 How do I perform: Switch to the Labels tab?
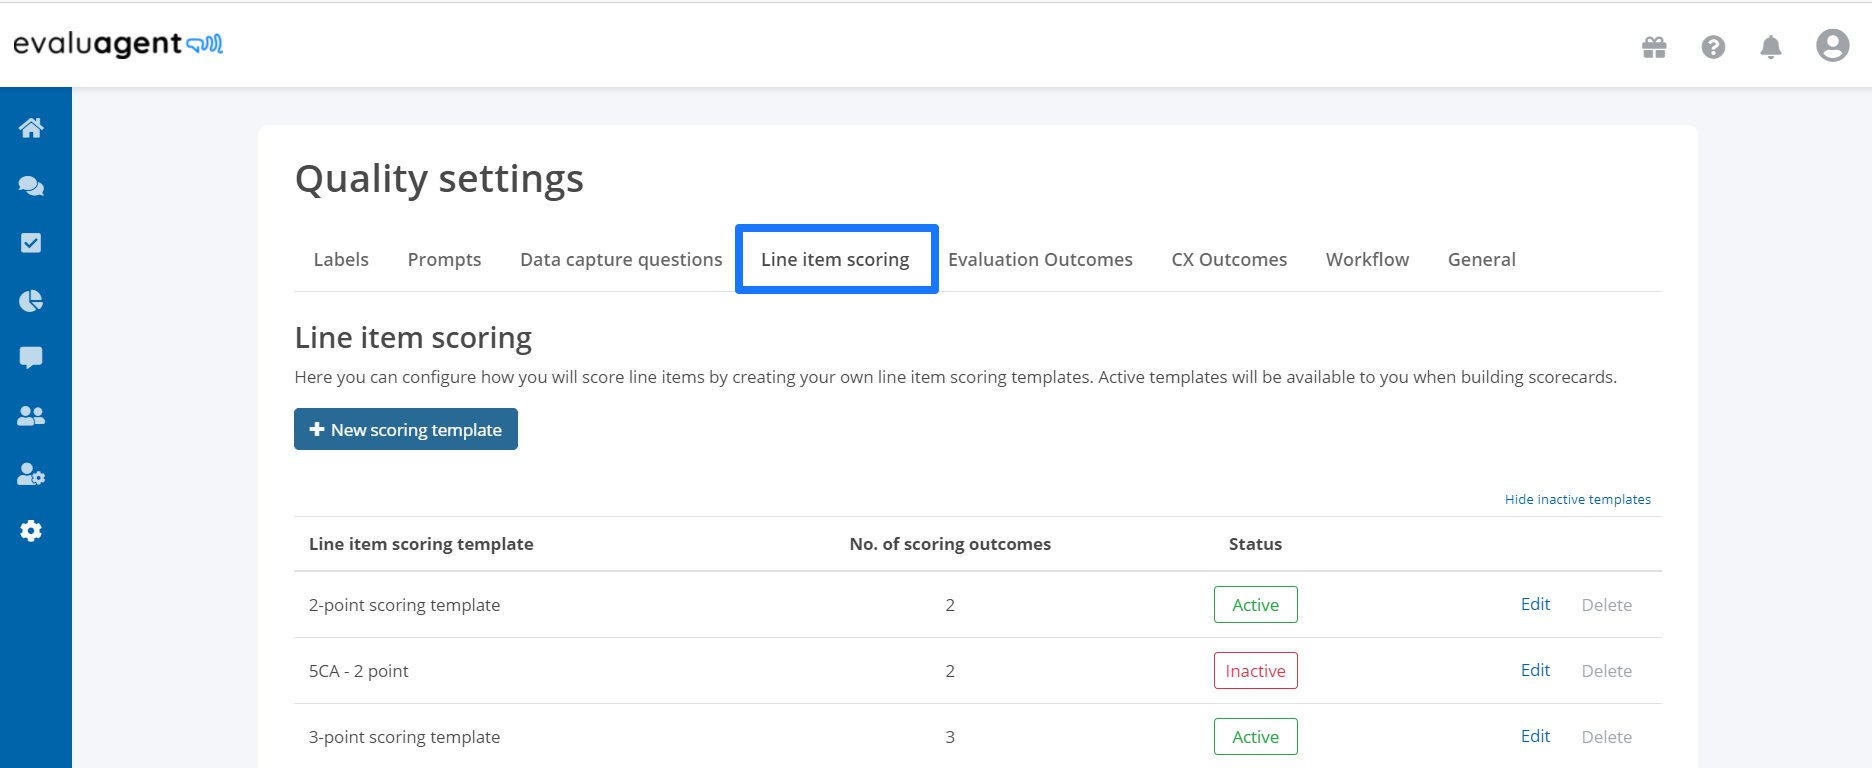click(x=341, y=259)
